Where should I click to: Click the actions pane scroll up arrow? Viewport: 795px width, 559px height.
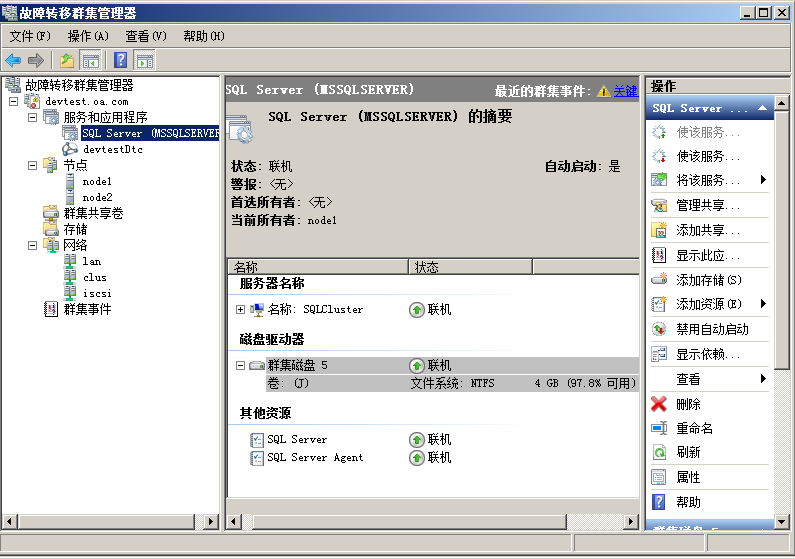[x=781, y=104]
